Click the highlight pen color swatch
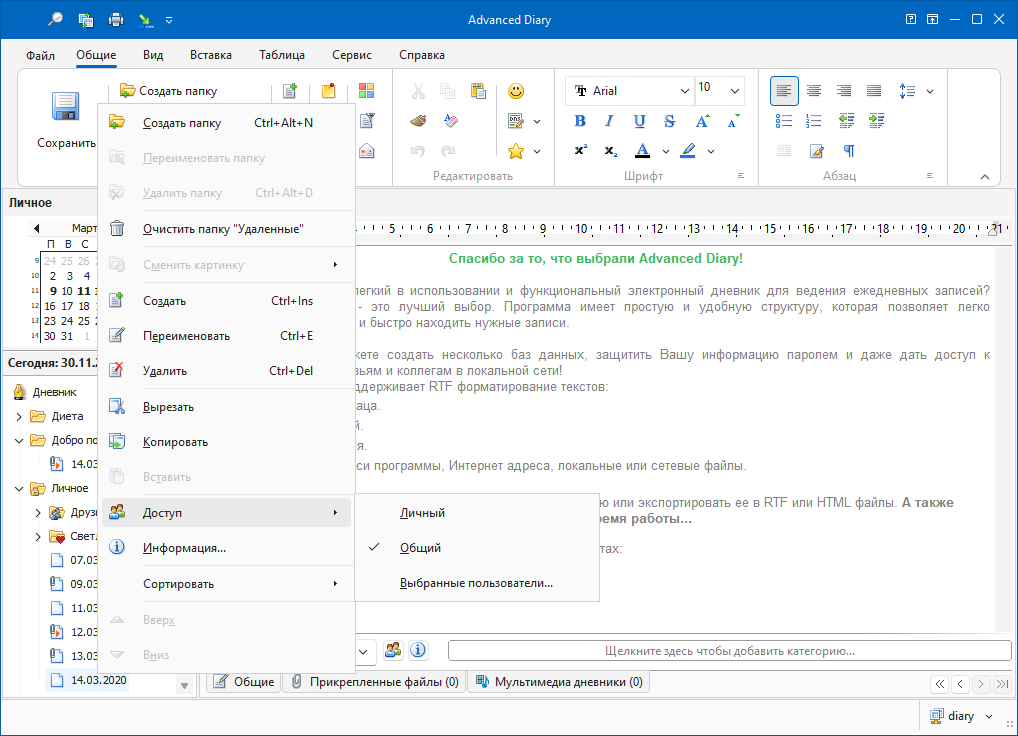Screen dimensions: 1018x736 click(688, 151)
